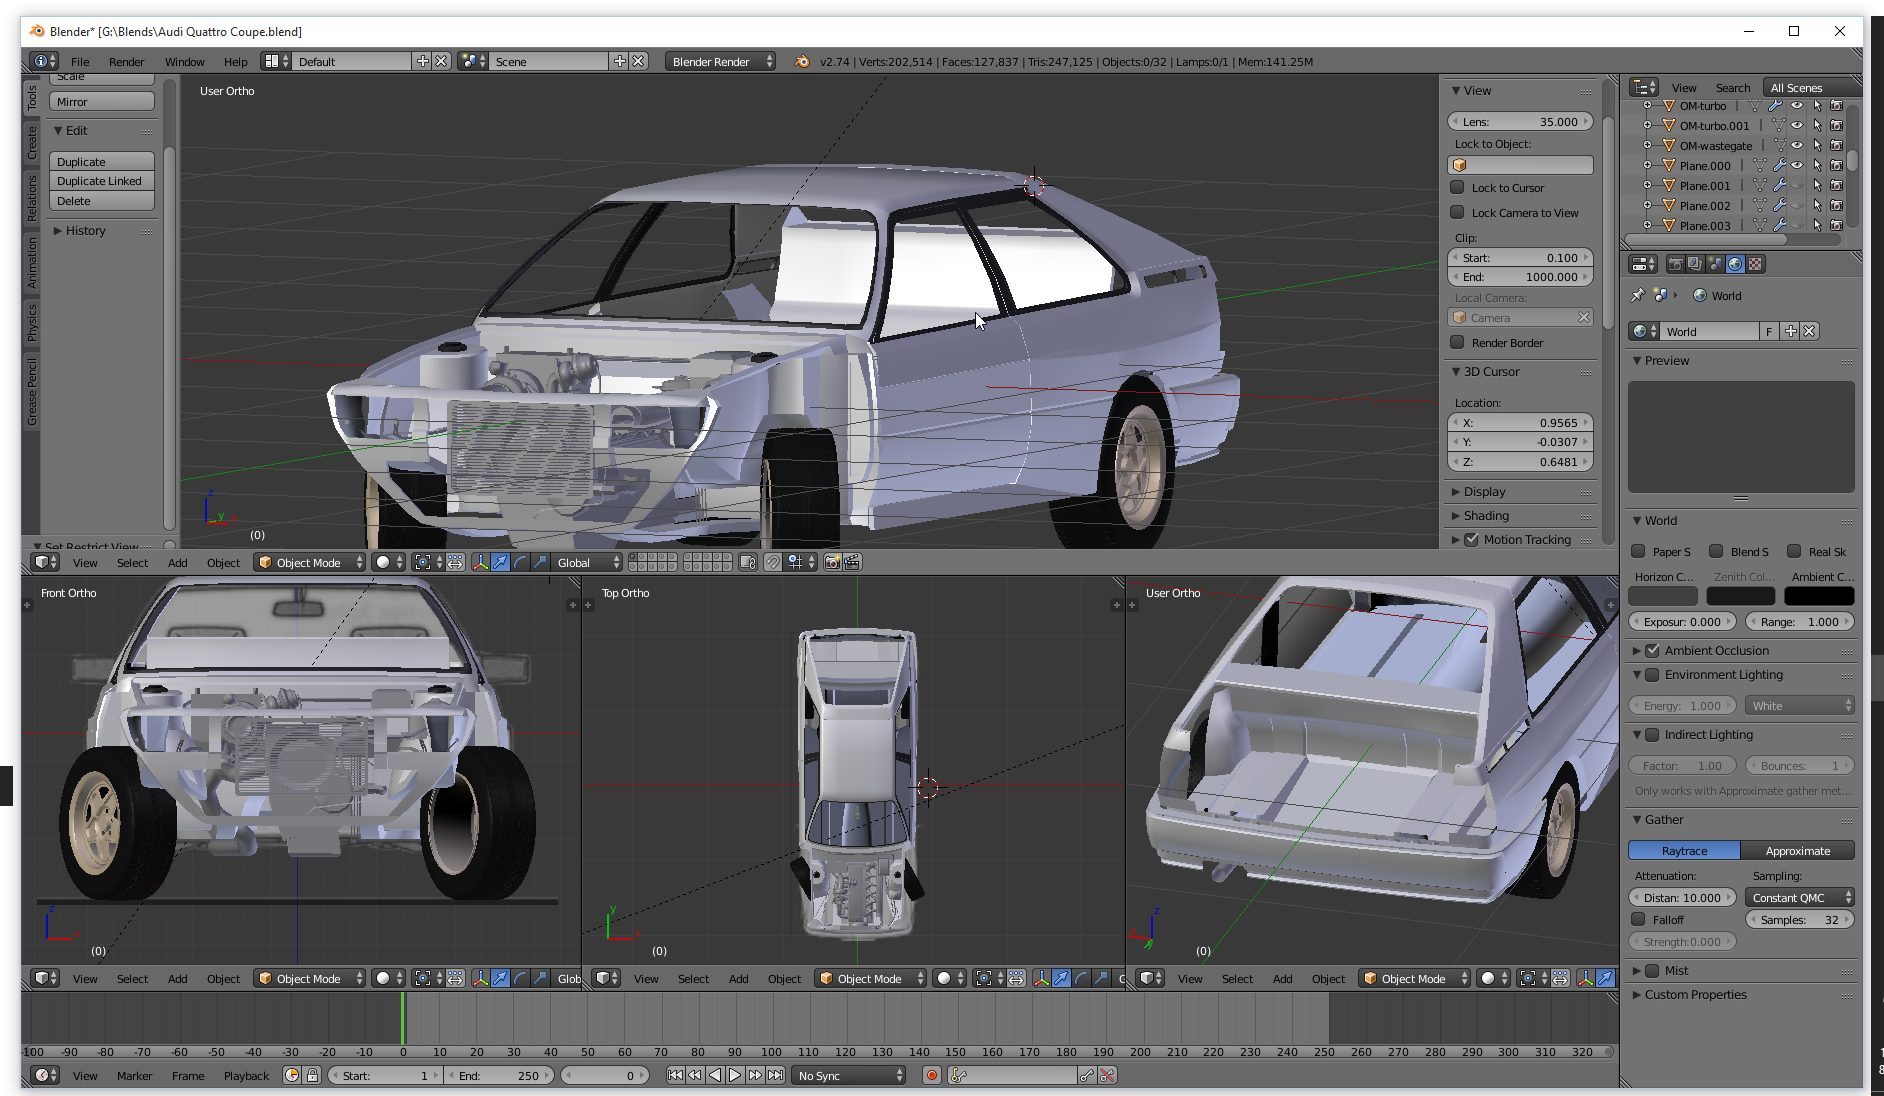Screen dimensions: 1884x1096
Task: Add new world with plus button
Action: tap(1790, 331)
